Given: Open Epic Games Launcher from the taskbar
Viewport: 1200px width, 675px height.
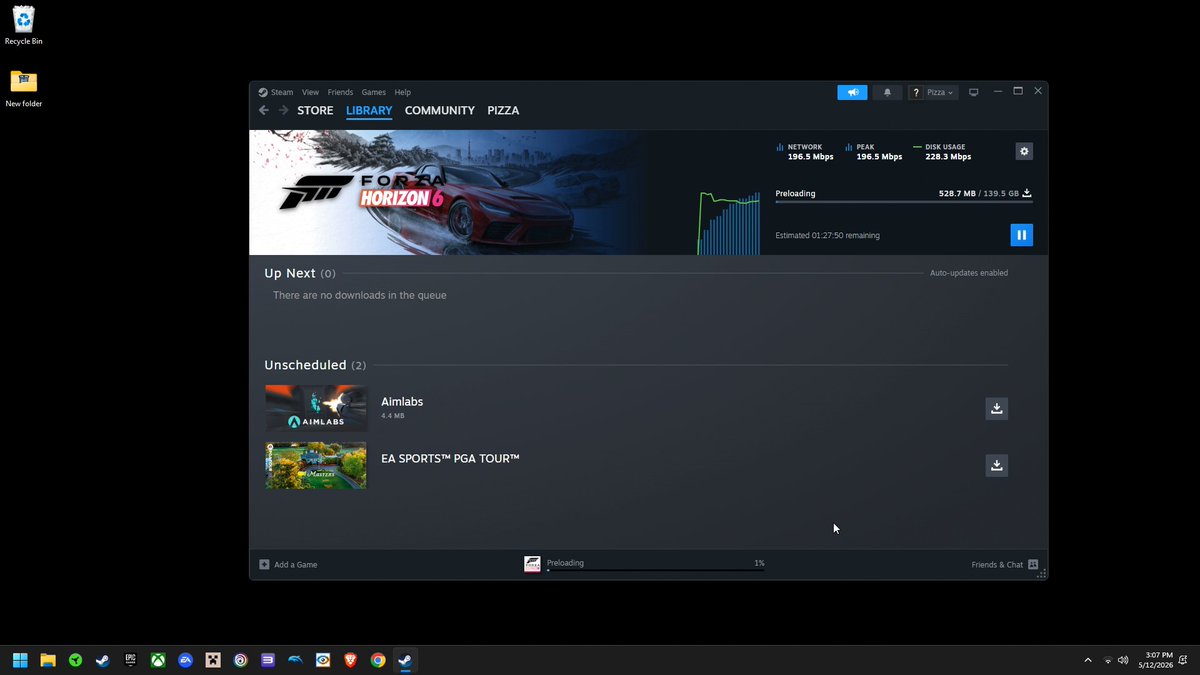Looking at the screenshot, I should coord(130,660).
